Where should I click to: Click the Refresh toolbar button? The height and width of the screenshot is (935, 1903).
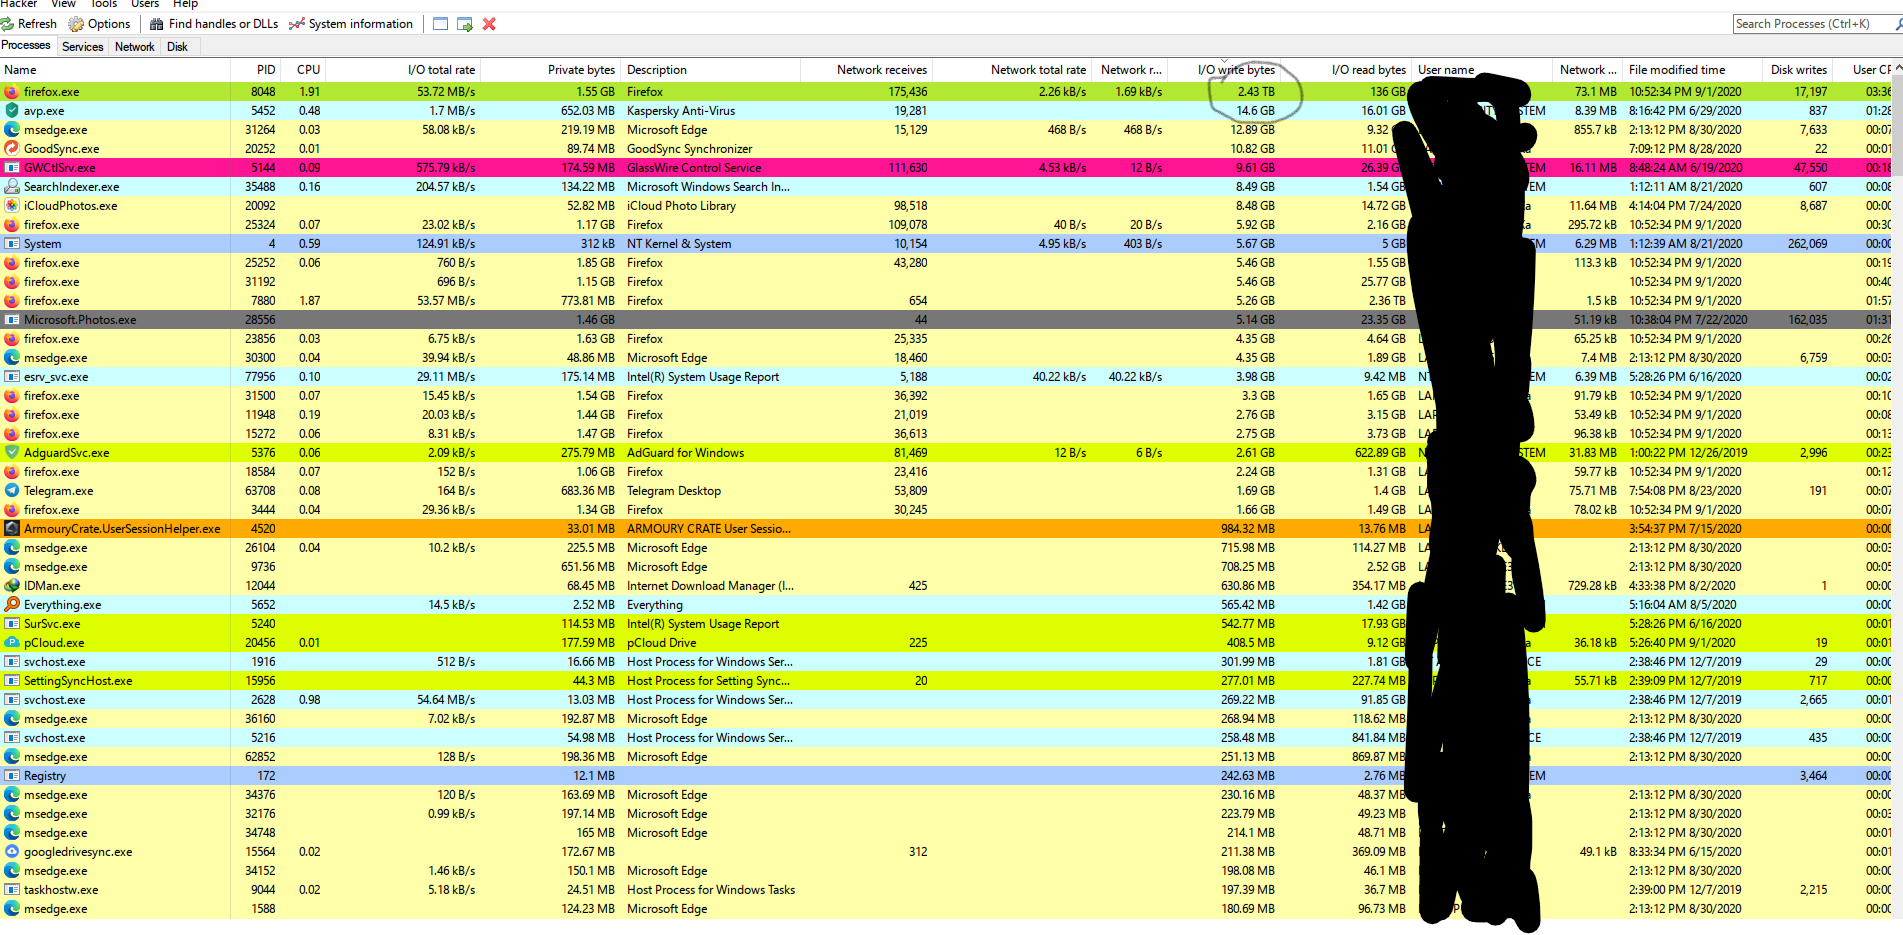tap(29, 24)
